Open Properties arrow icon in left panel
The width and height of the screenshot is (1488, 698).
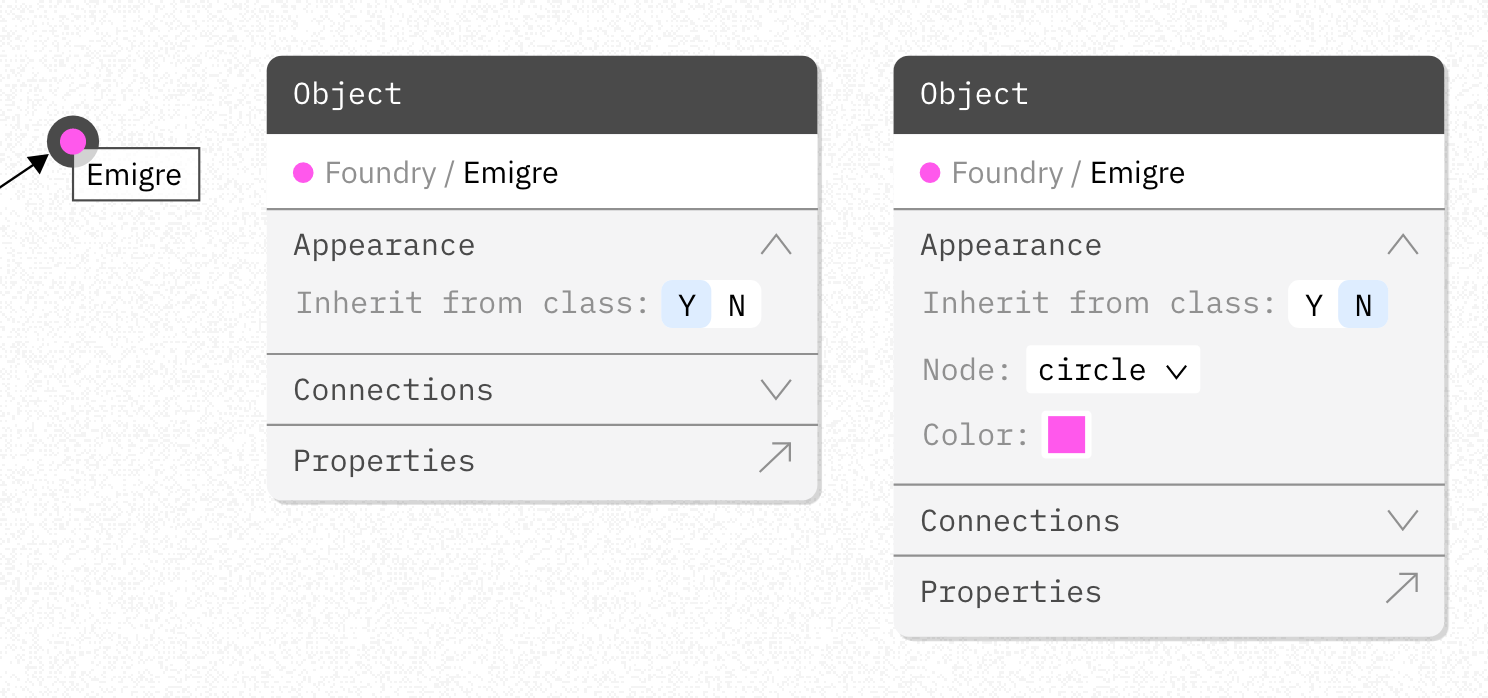click(x=775, y=459)
